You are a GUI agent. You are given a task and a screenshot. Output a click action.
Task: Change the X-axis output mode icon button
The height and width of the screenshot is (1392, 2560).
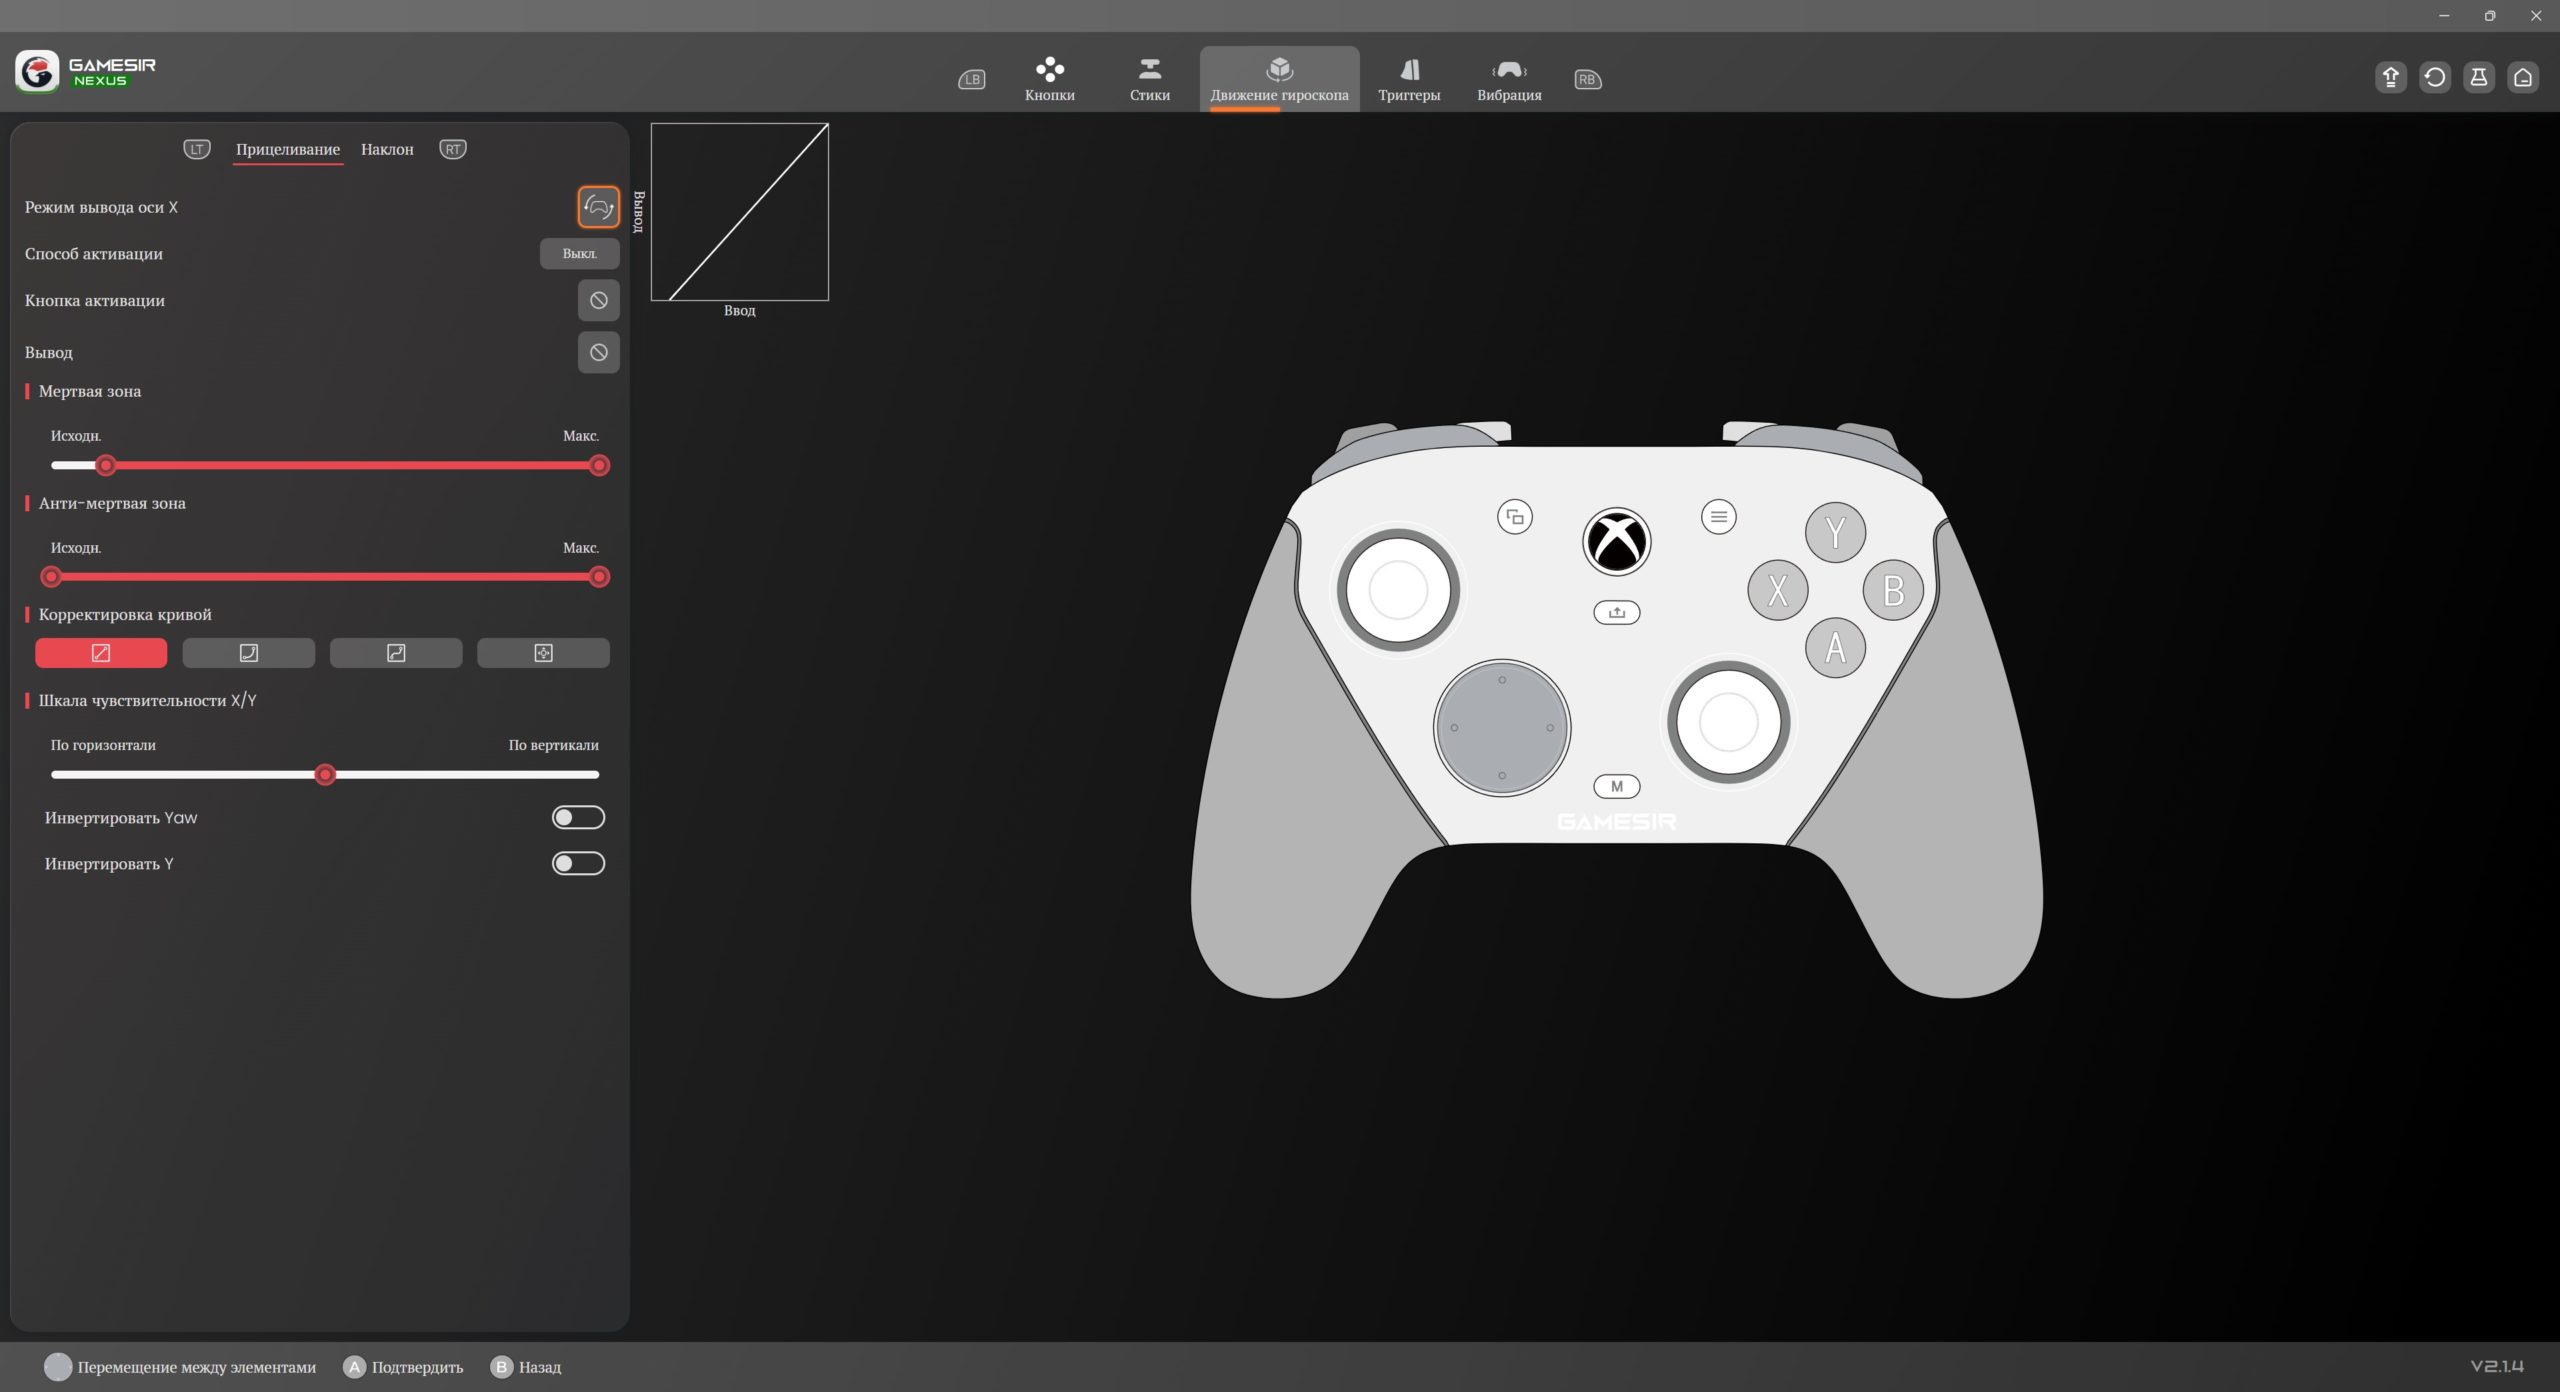click(598, 207)
